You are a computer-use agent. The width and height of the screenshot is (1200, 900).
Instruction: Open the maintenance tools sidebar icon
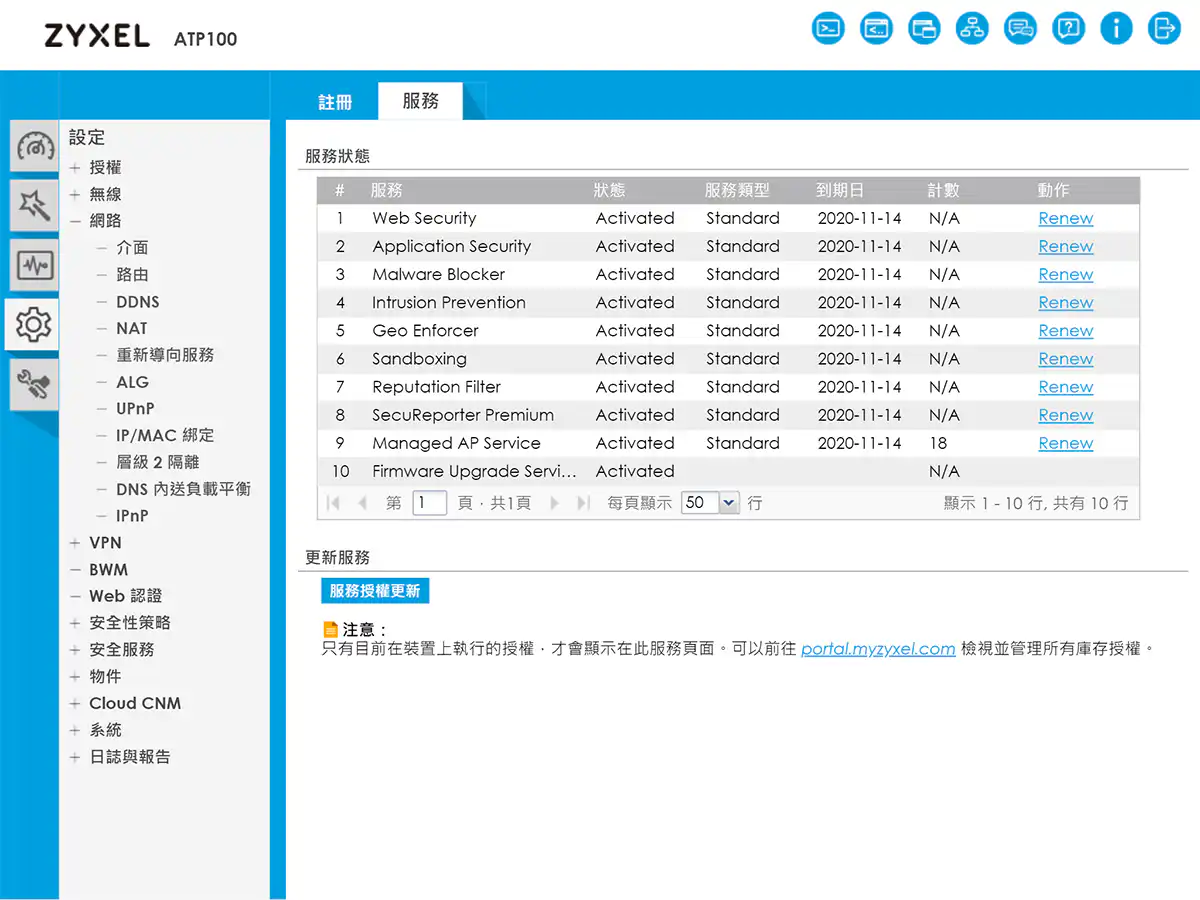(x=35, y=385)
